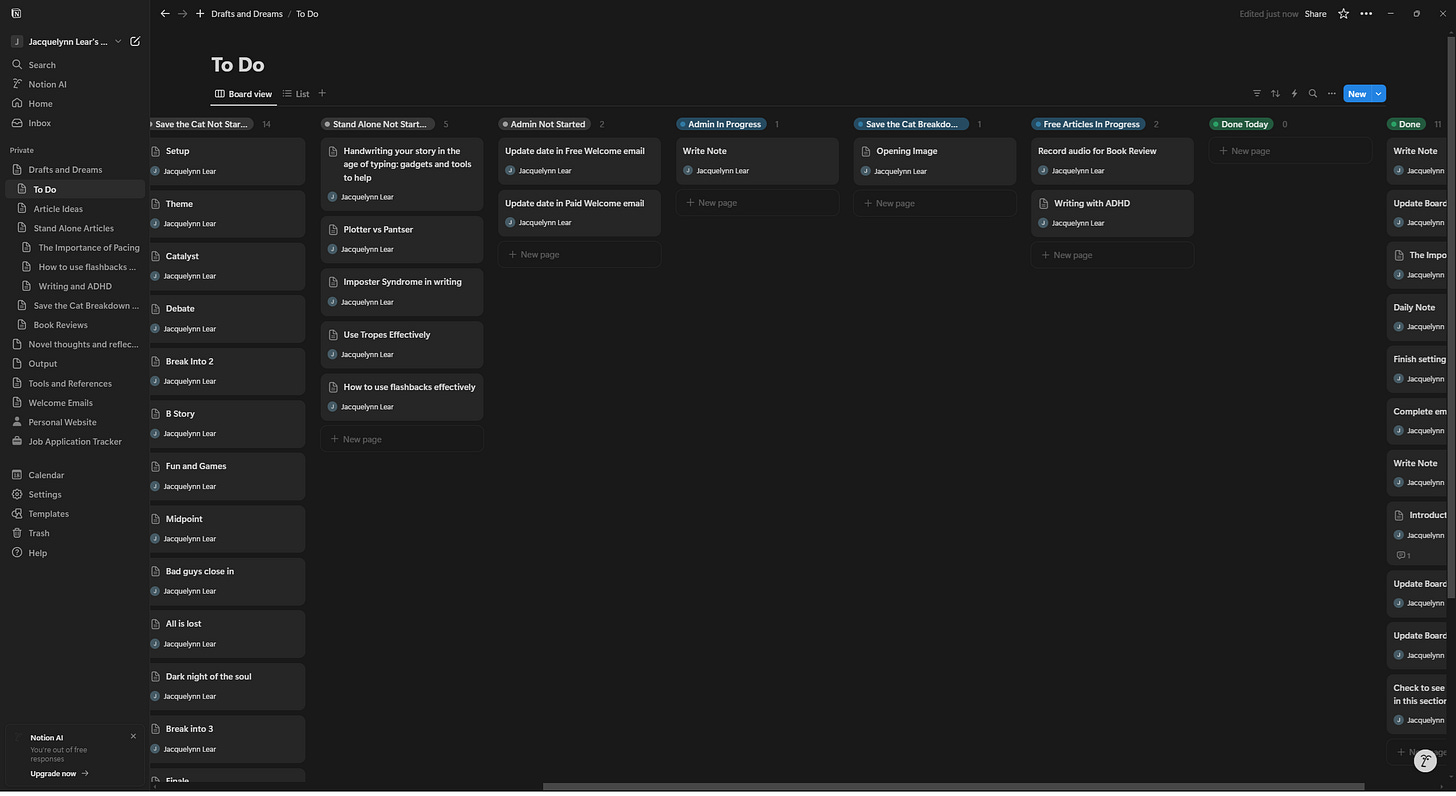Create a new page with compose icon
Image resolution: width=1456 pixels, height=796 pixels.
[135, 42]
